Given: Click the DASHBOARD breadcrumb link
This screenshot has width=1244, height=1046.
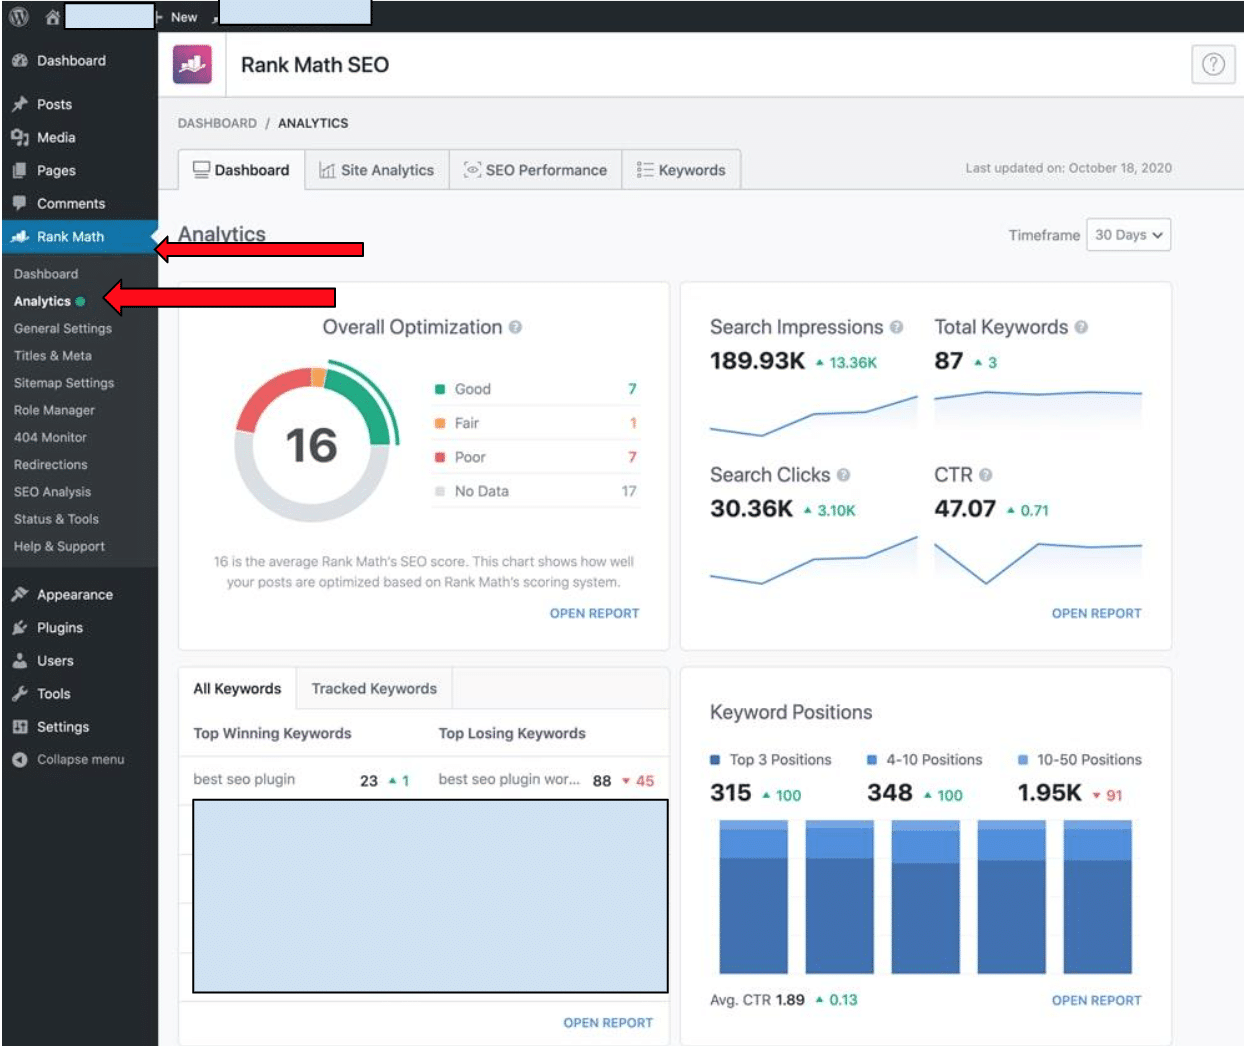Looking at the screenshot, I should [217, 123].
